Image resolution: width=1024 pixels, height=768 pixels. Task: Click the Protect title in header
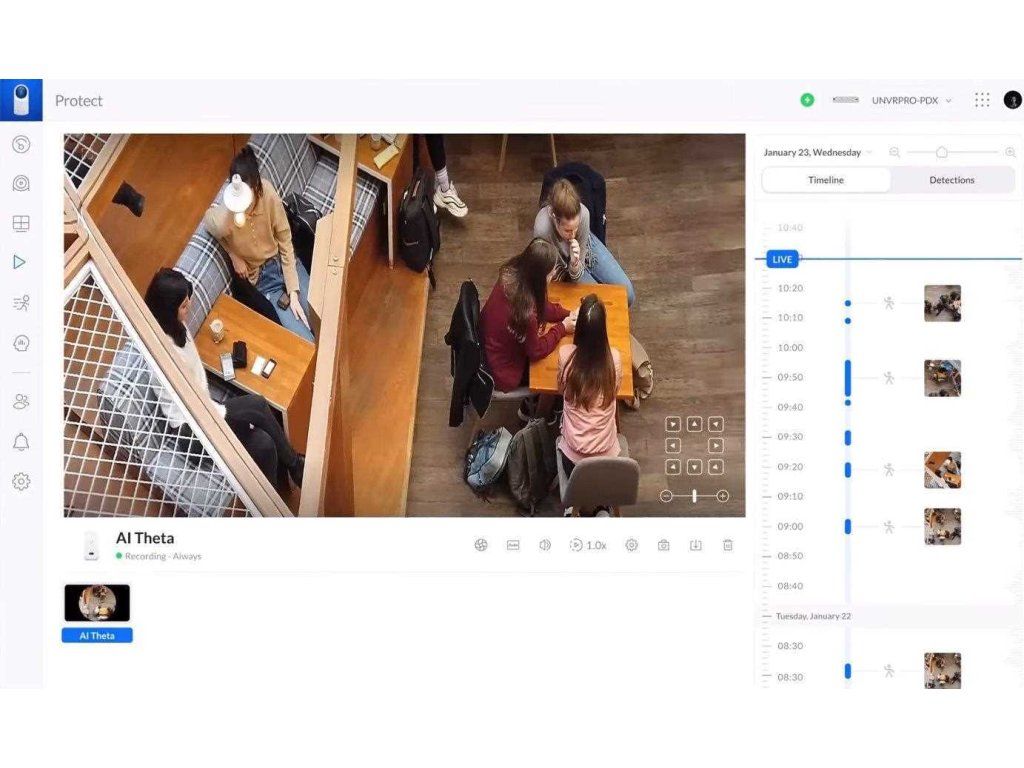tap(78, 101)
